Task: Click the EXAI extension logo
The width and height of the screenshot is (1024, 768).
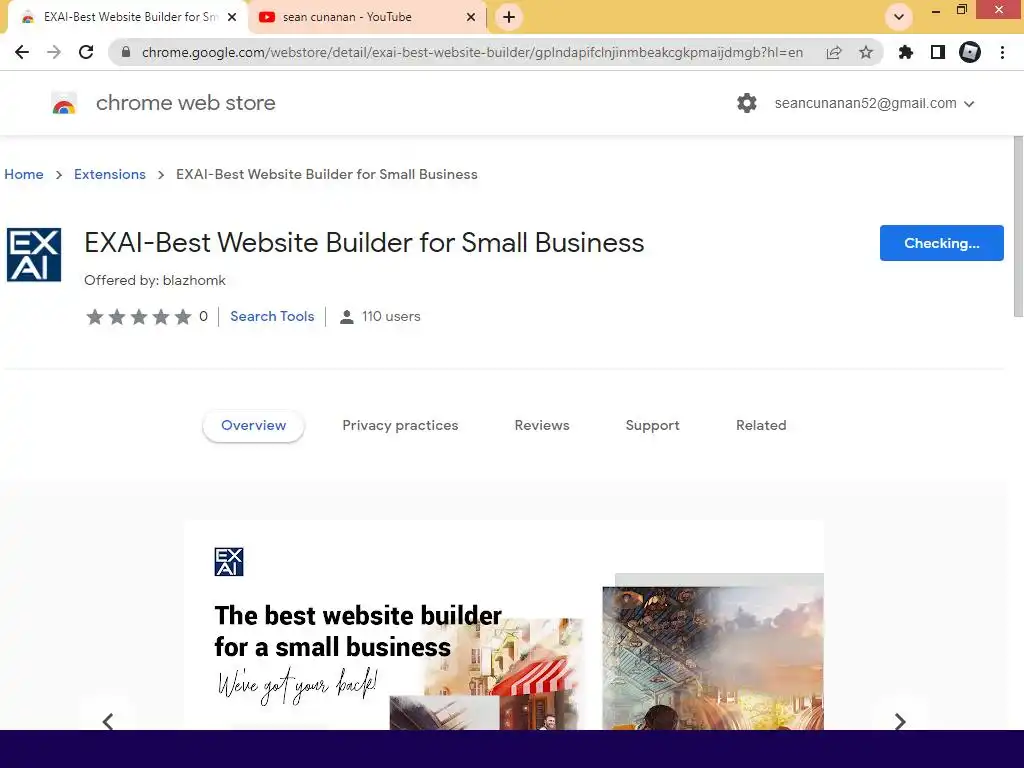Action: [x=34, y=255]
